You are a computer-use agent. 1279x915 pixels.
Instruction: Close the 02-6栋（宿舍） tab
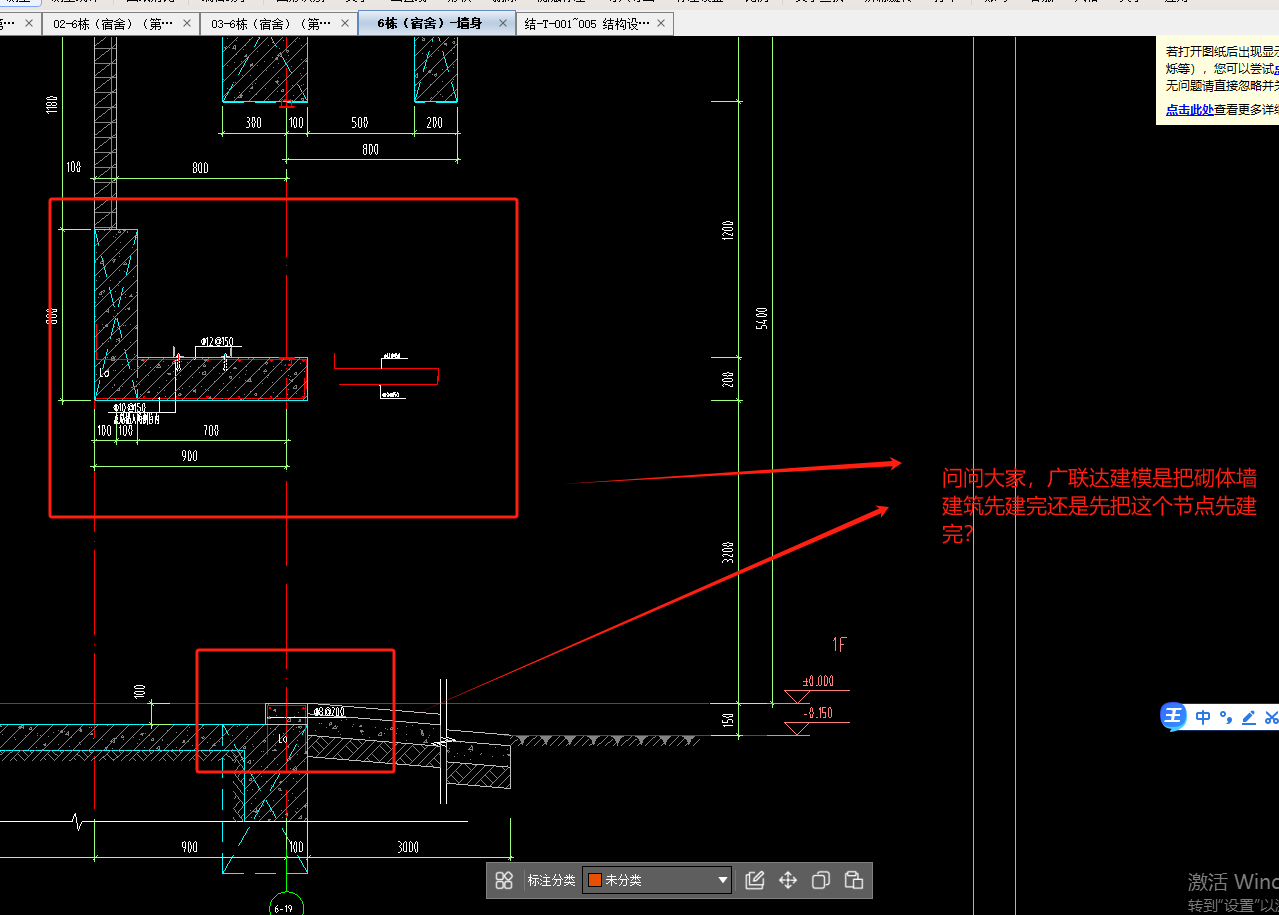click(x=187, y=23)
